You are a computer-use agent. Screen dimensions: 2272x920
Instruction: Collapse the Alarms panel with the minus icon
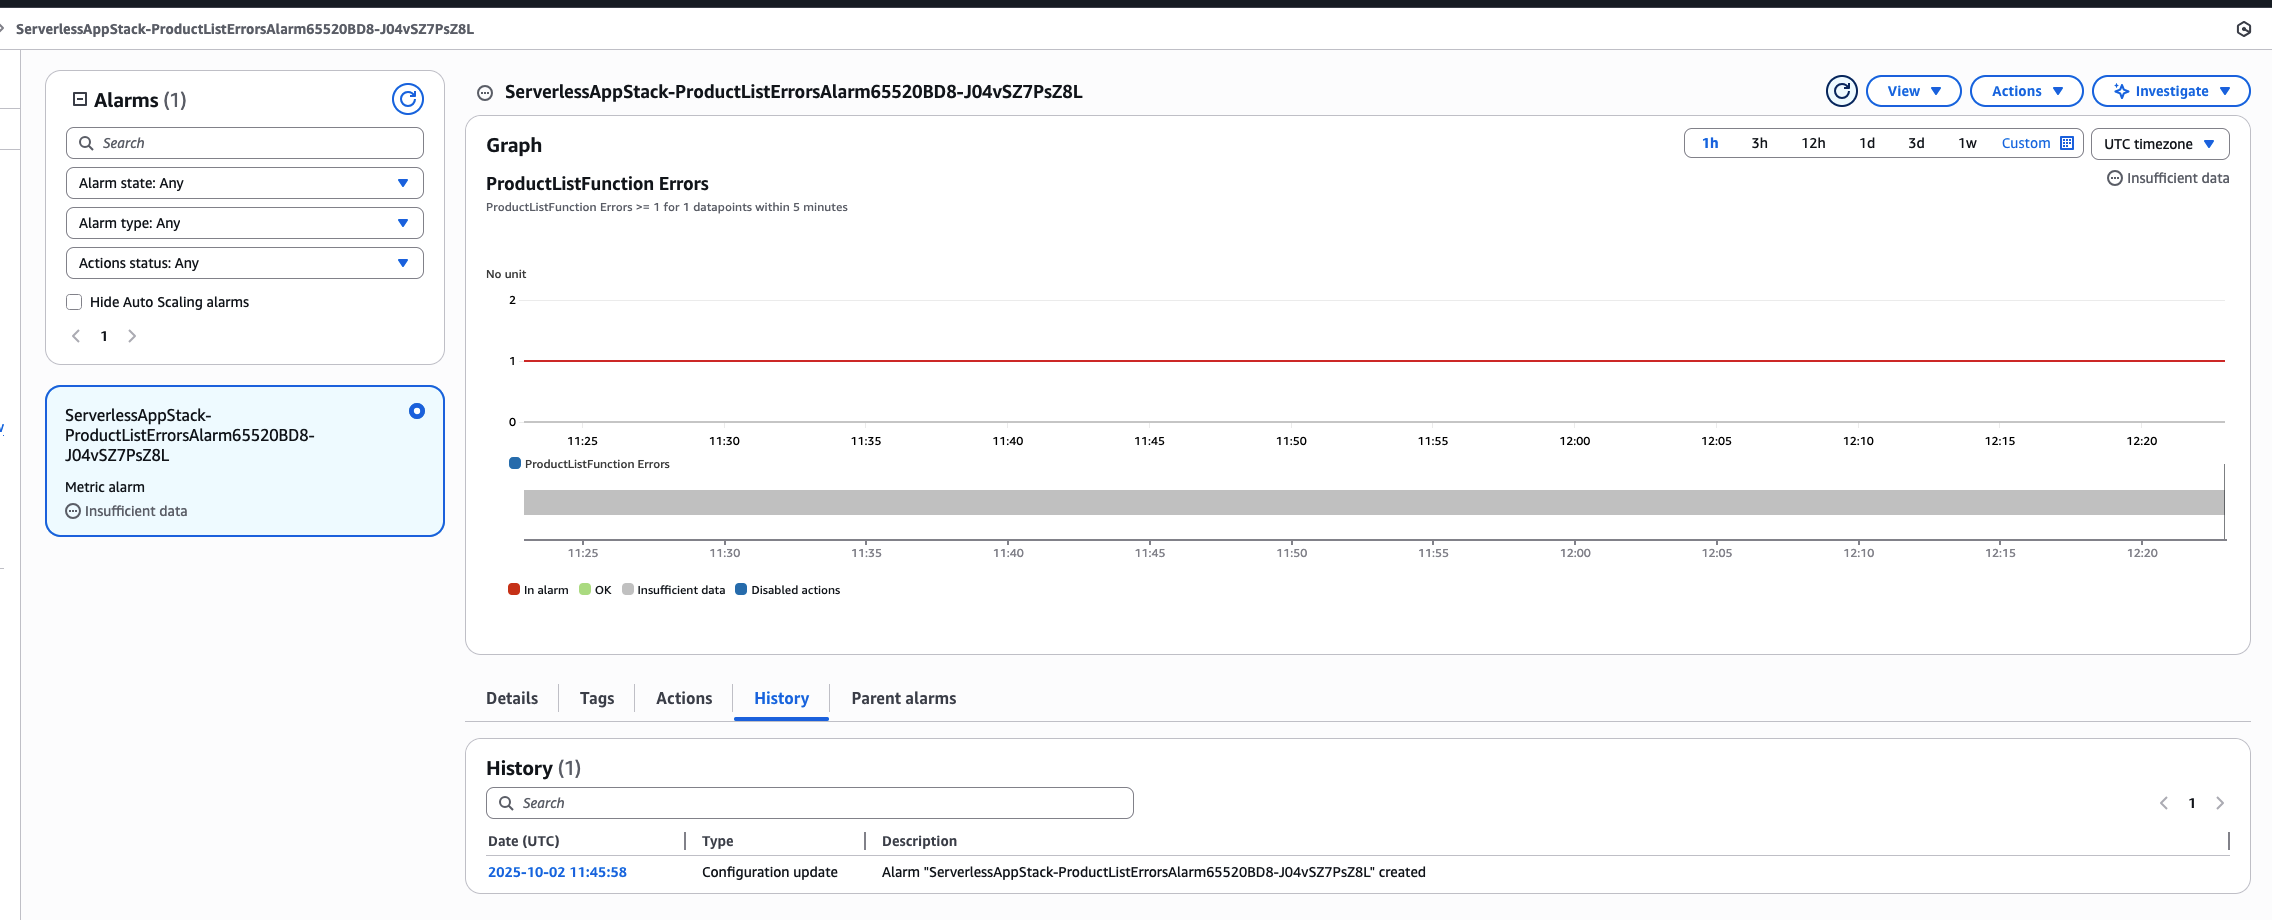click(80, 99)
